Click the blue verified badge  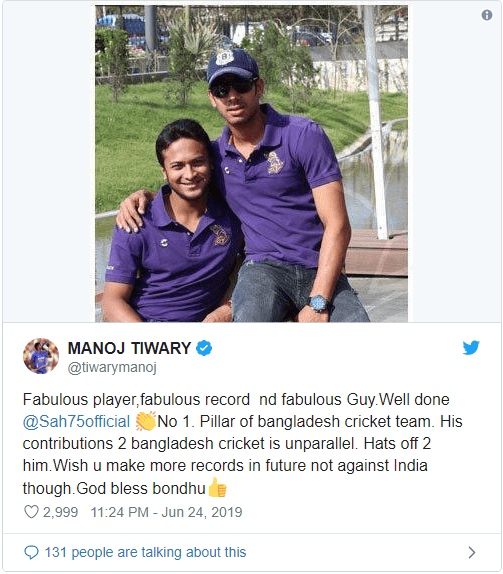pos(204,348)
